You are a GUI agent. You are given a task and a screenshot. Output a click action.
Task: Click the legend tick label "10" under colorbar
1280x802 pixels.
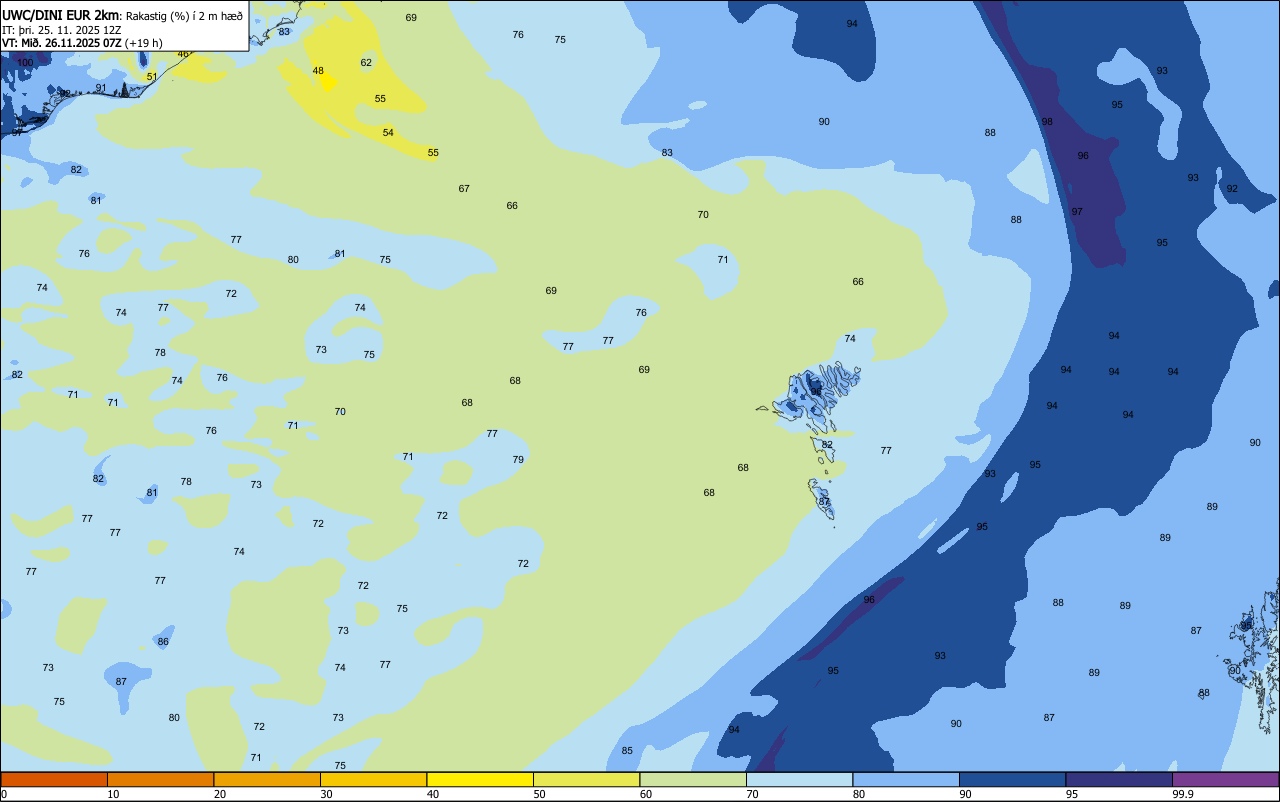click(x=114, y=794)
